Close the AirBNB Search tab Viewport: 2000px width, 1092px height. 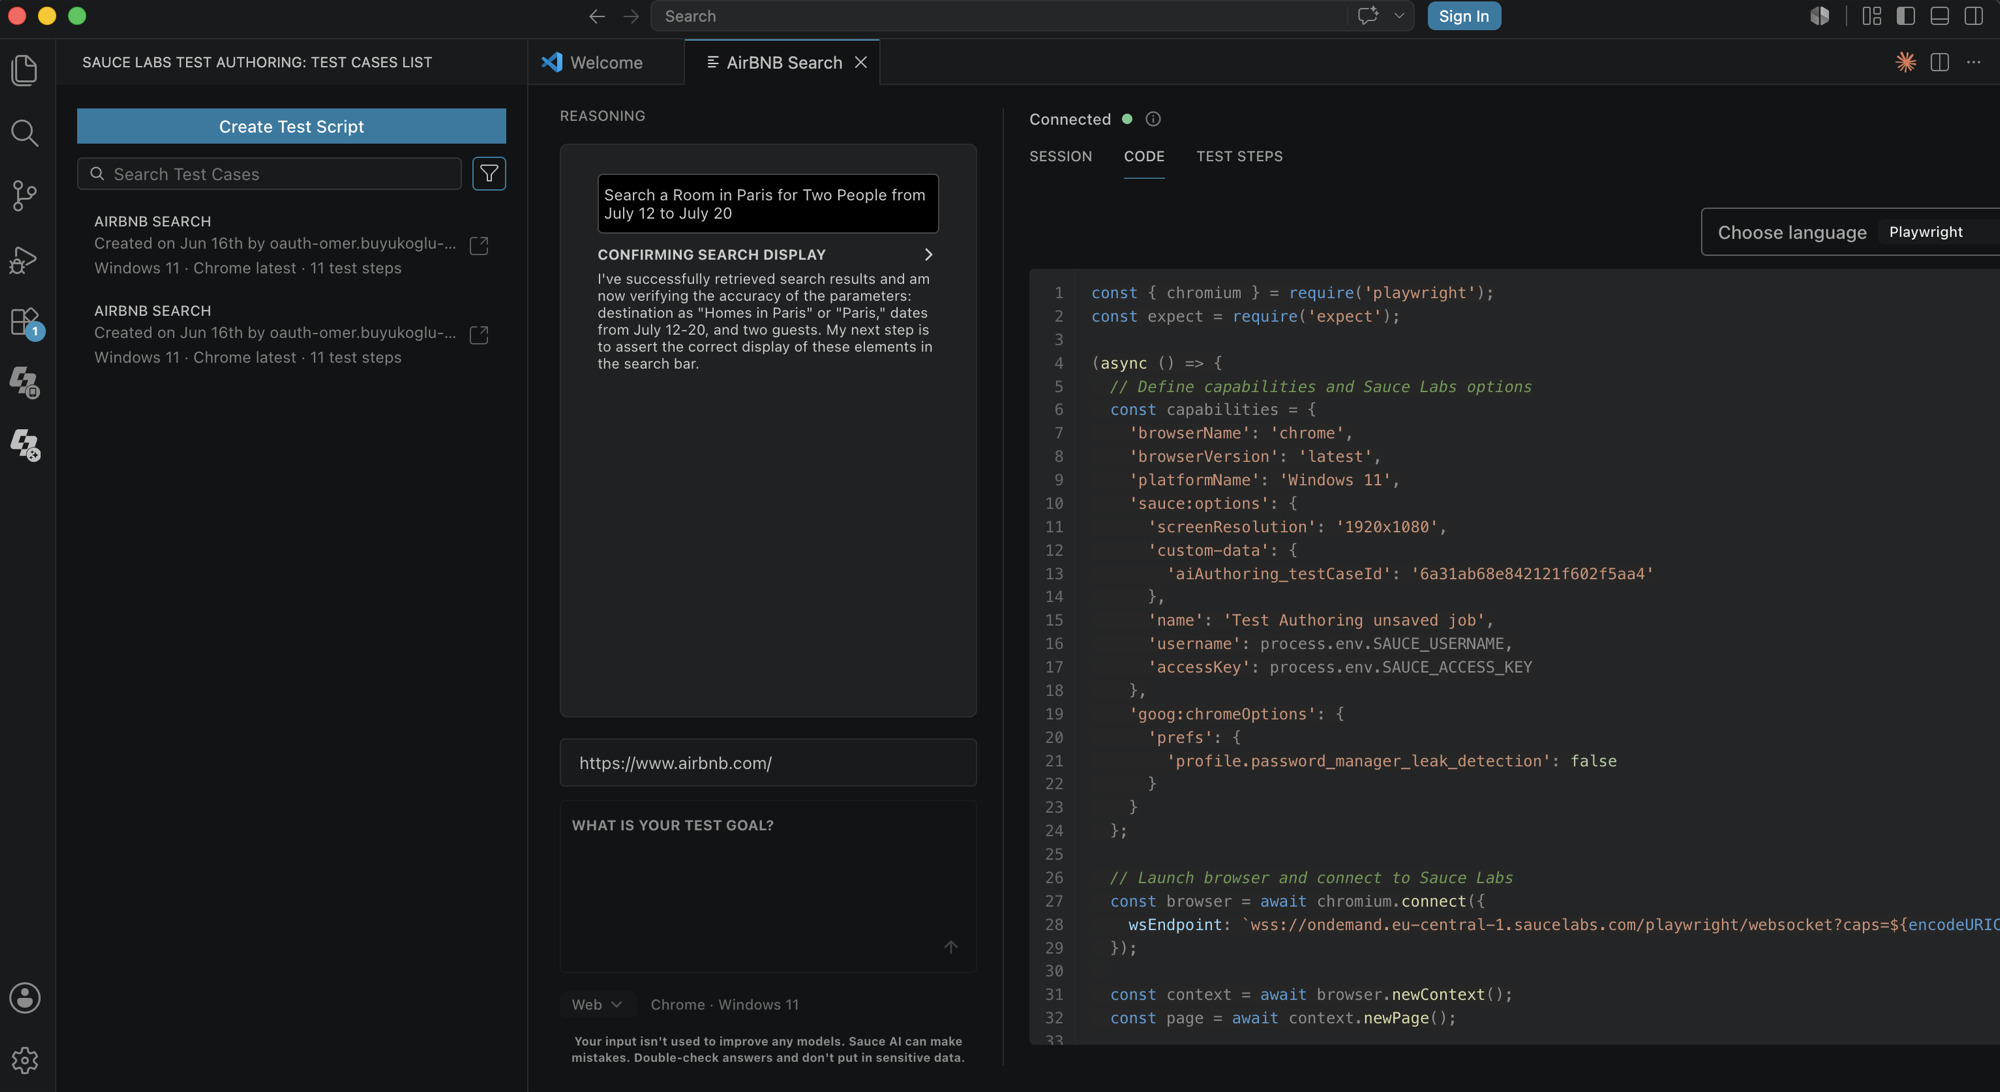point(861,62)
